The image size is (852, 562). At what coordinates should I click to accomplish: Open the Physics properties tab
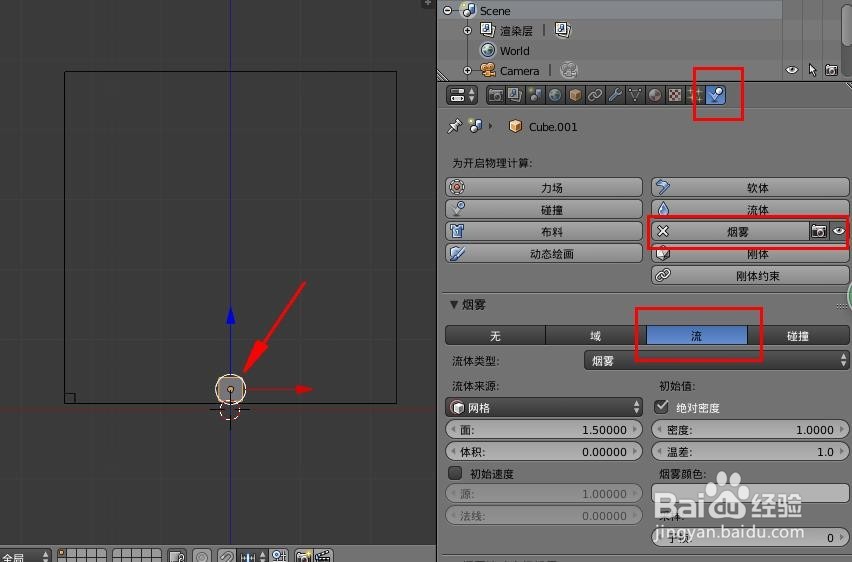[716, 96]
